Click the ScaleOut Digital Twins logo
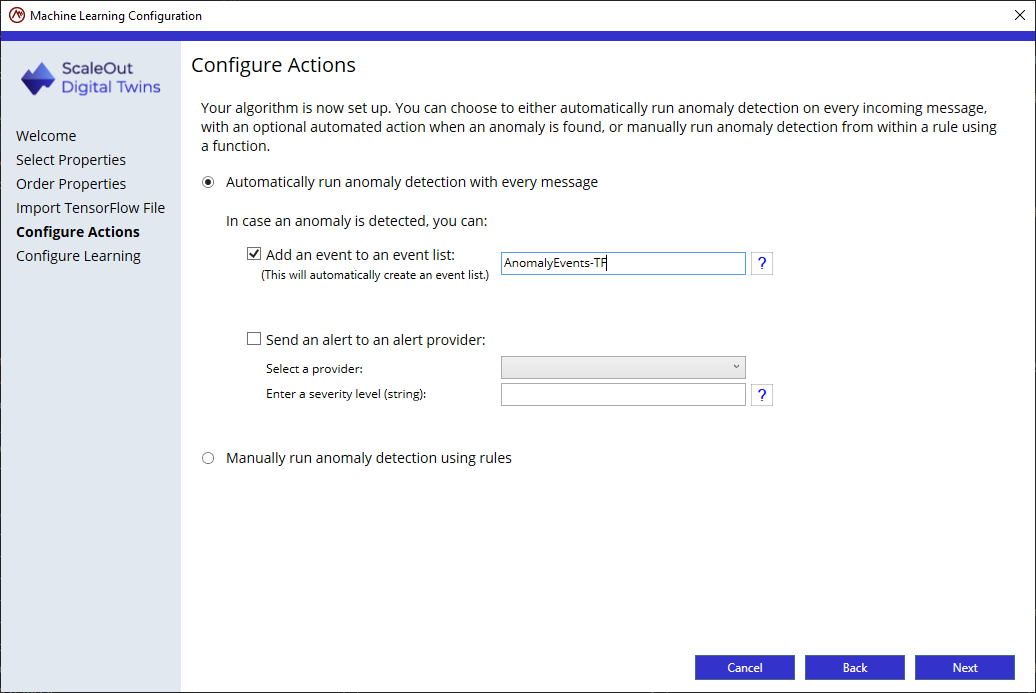Viewport: 1036px width, 693px height. click(x=91, y=78)
